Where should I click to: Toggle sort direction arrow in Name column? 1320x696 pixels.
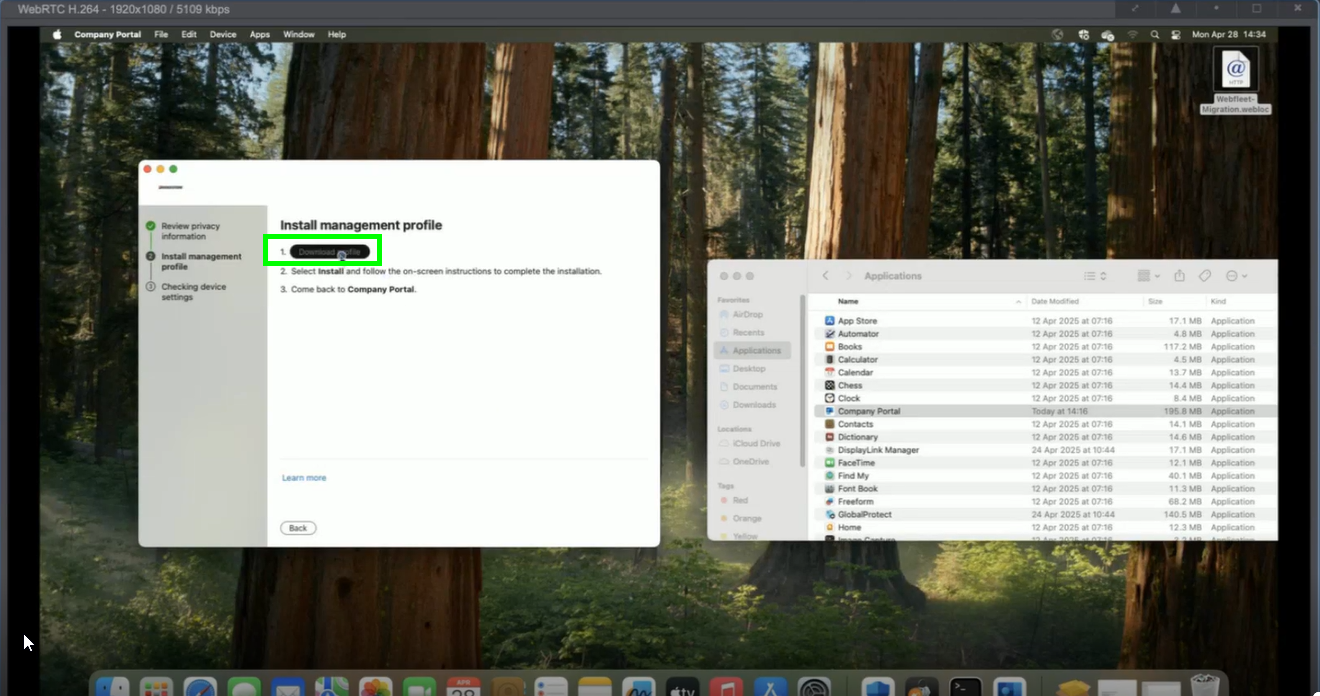click(x=1019, y=301)
